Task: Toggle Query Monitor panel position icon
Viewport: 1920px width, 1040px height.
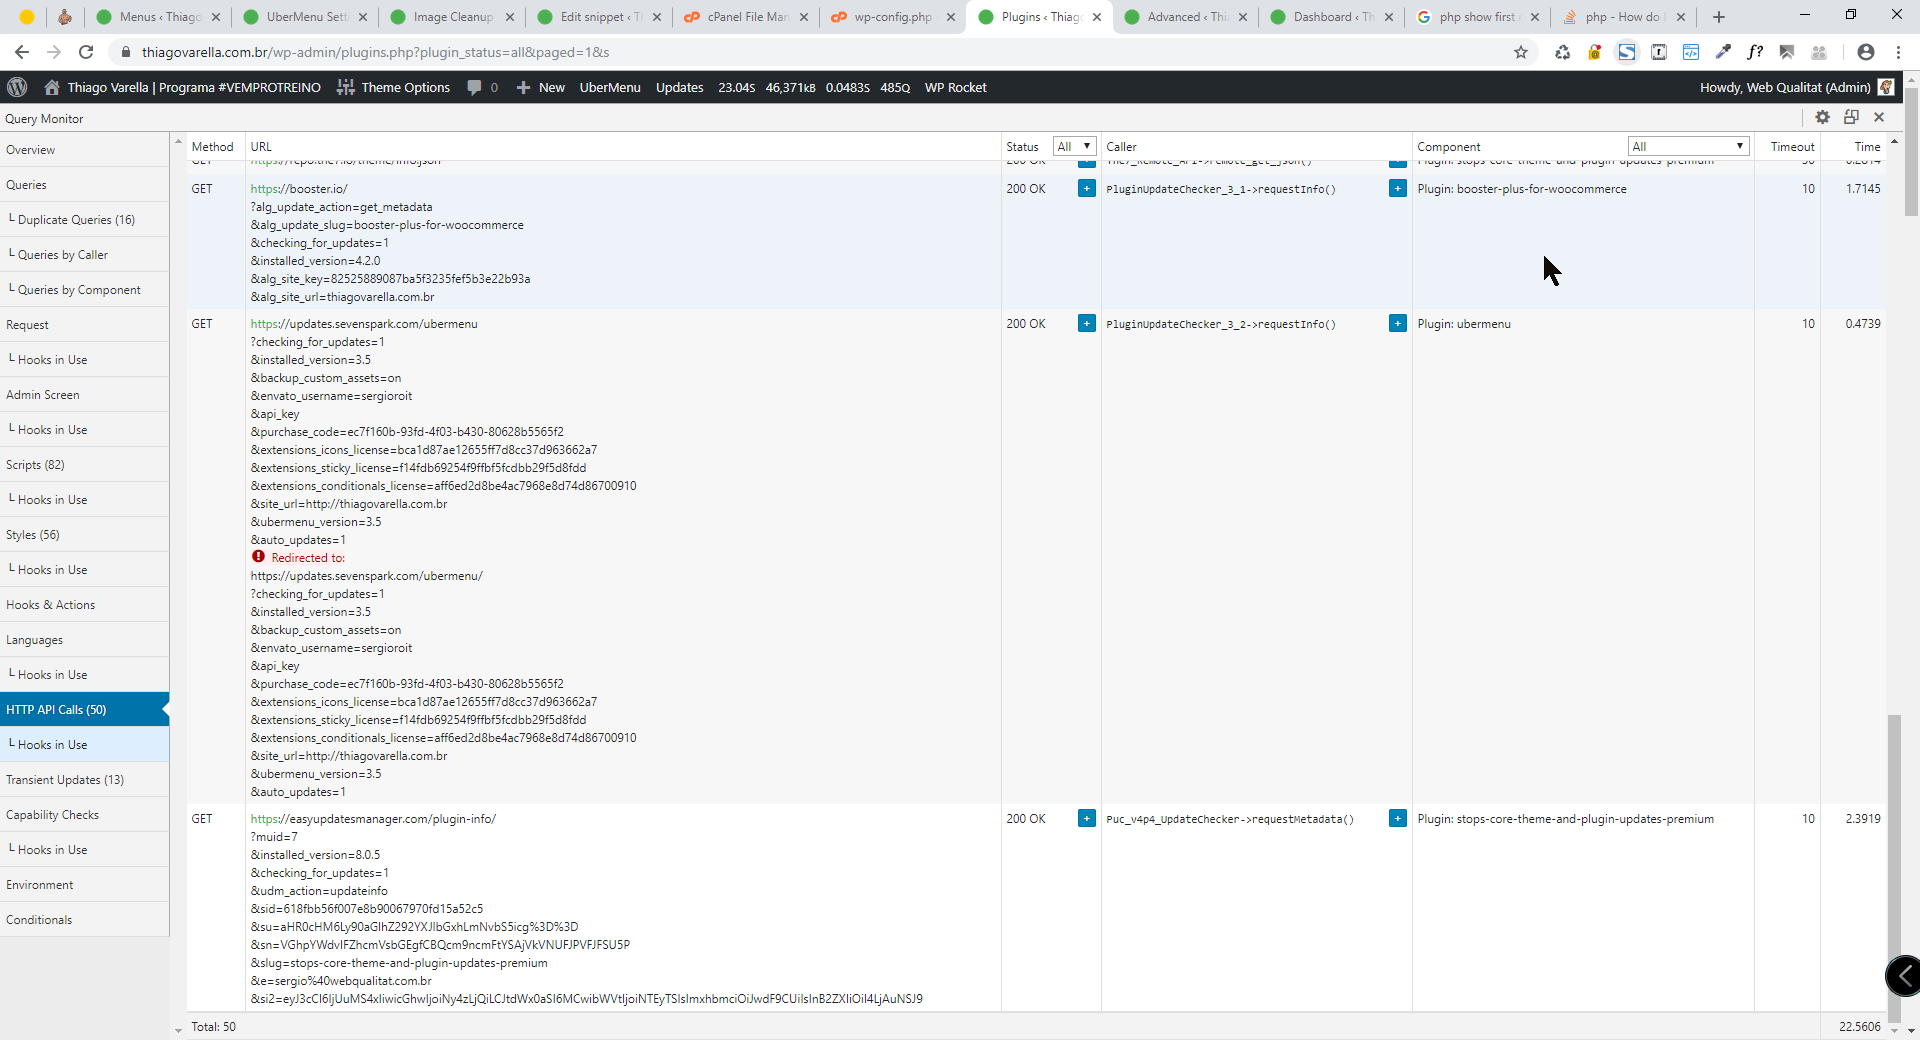Action: pyautogui.click(x=1851, y=117)
